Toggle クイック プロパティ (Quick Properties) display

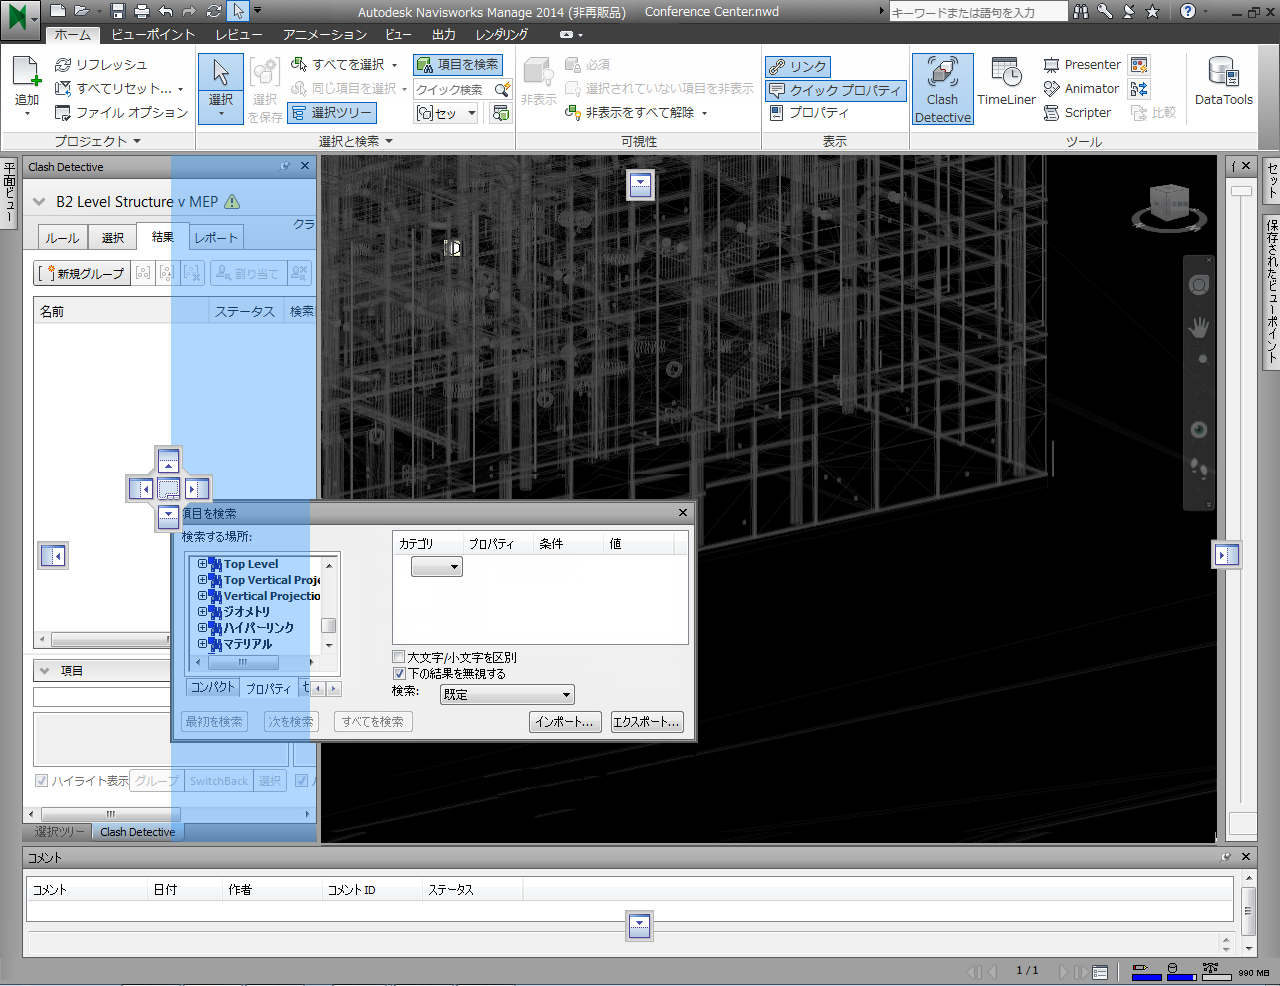[x=835, y=90]
